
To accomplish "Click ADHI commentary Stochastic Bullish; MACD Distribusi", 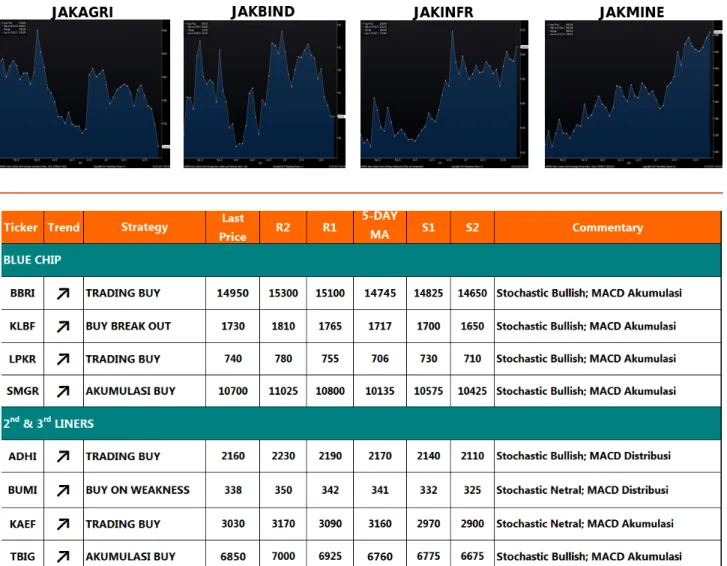I will point(583,456).
